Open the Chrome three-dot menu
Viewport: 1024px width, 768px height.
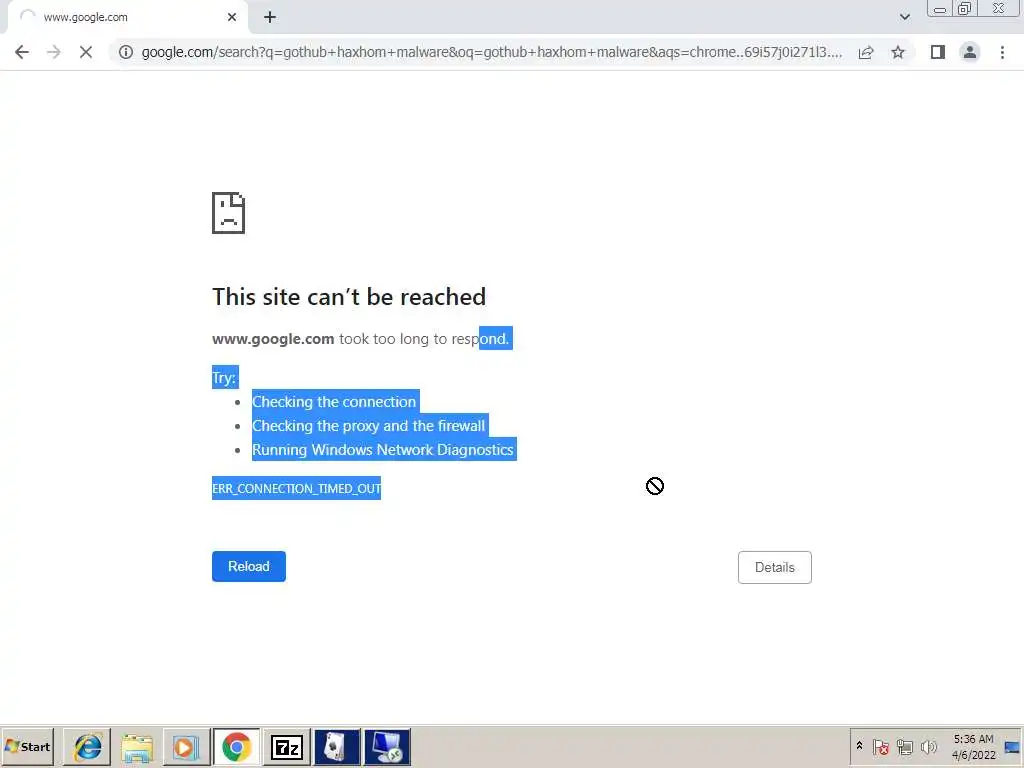pos(1002,52)
